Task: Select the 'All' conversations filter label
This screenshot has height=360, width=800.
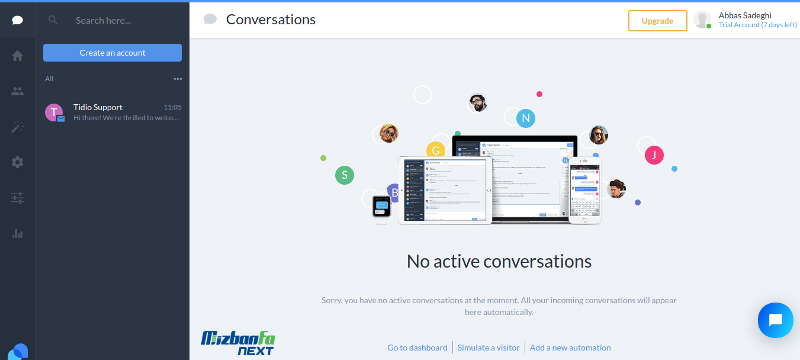Action: pos(49,79)
